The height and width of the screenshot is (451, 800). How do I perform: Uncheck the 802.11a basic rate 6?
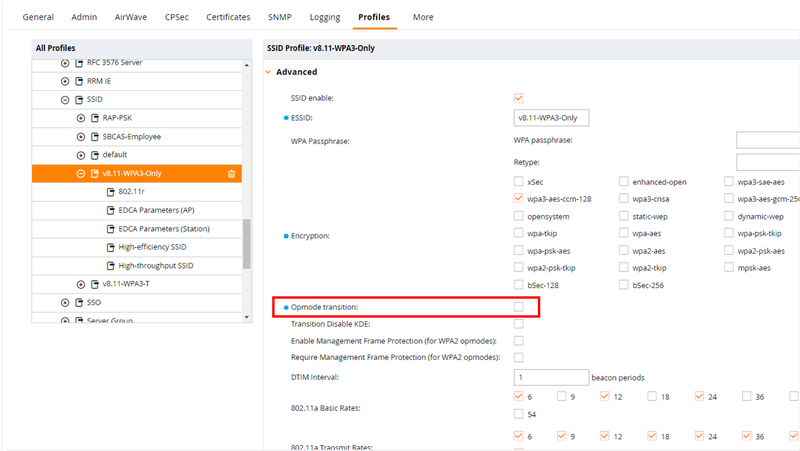pyautogui.click(x=518, y=396)
